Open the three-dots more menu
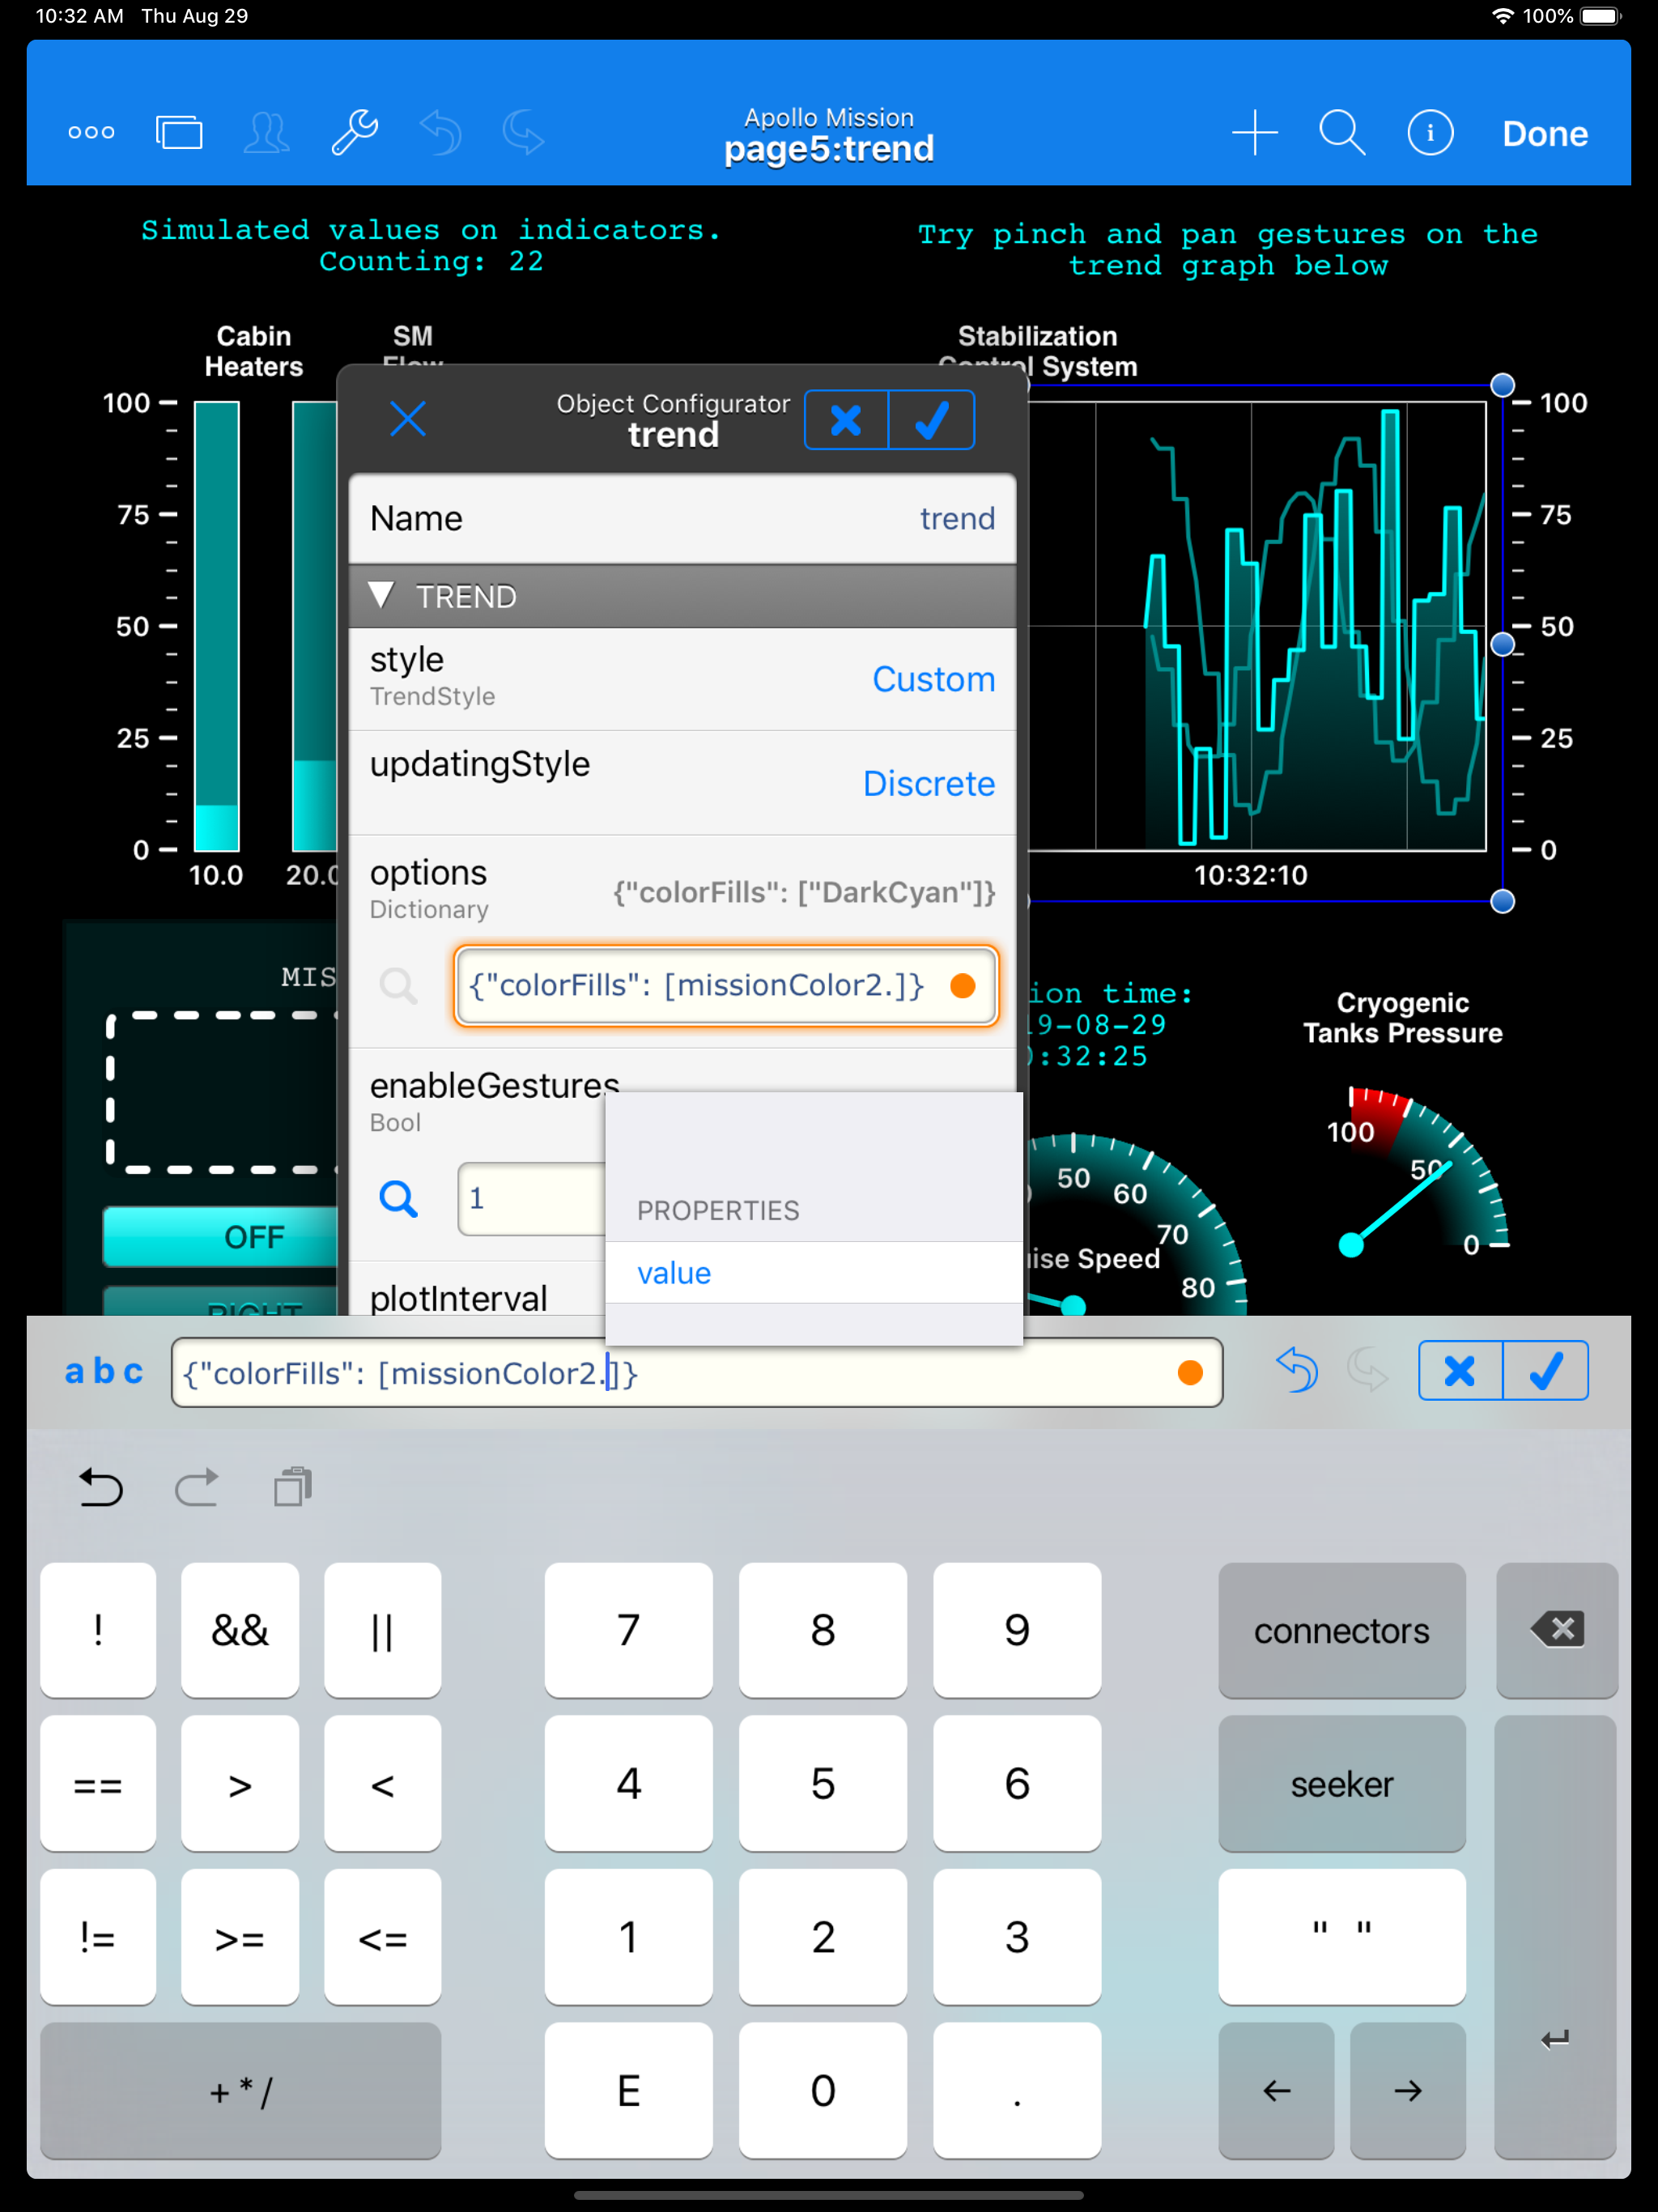The width and height of the screenshot is (1658, 2212). point(91,133)
